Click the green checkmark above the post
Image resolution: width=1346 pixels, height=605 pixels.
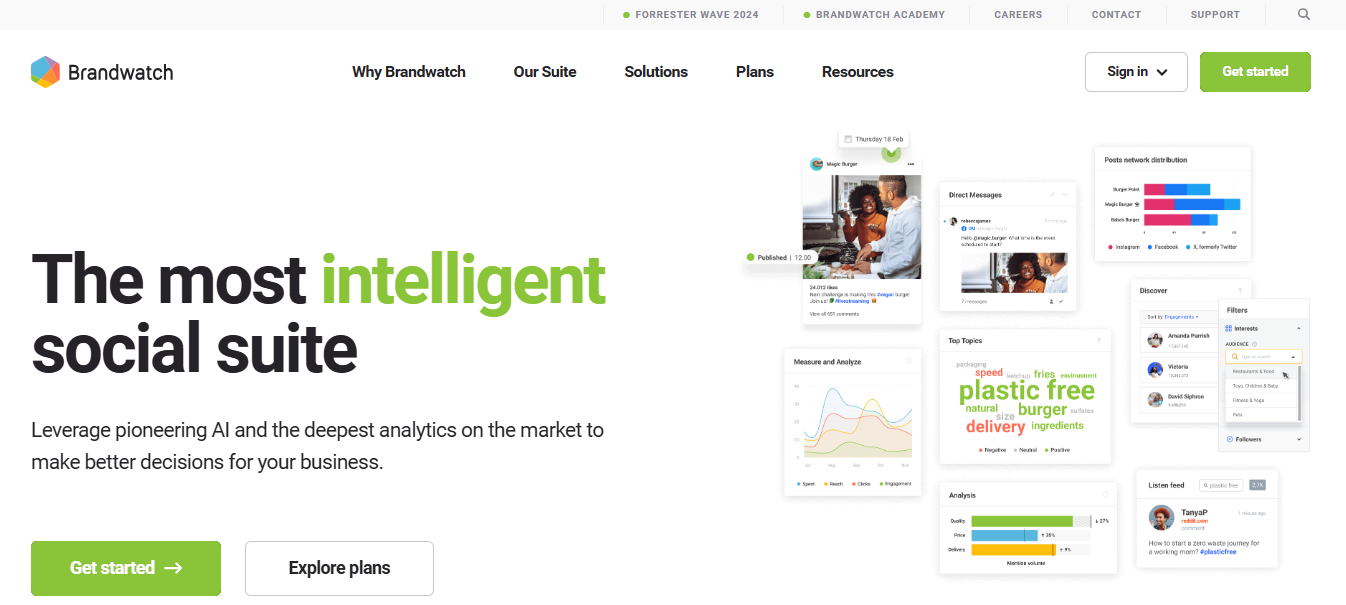[x=892, y=152]
